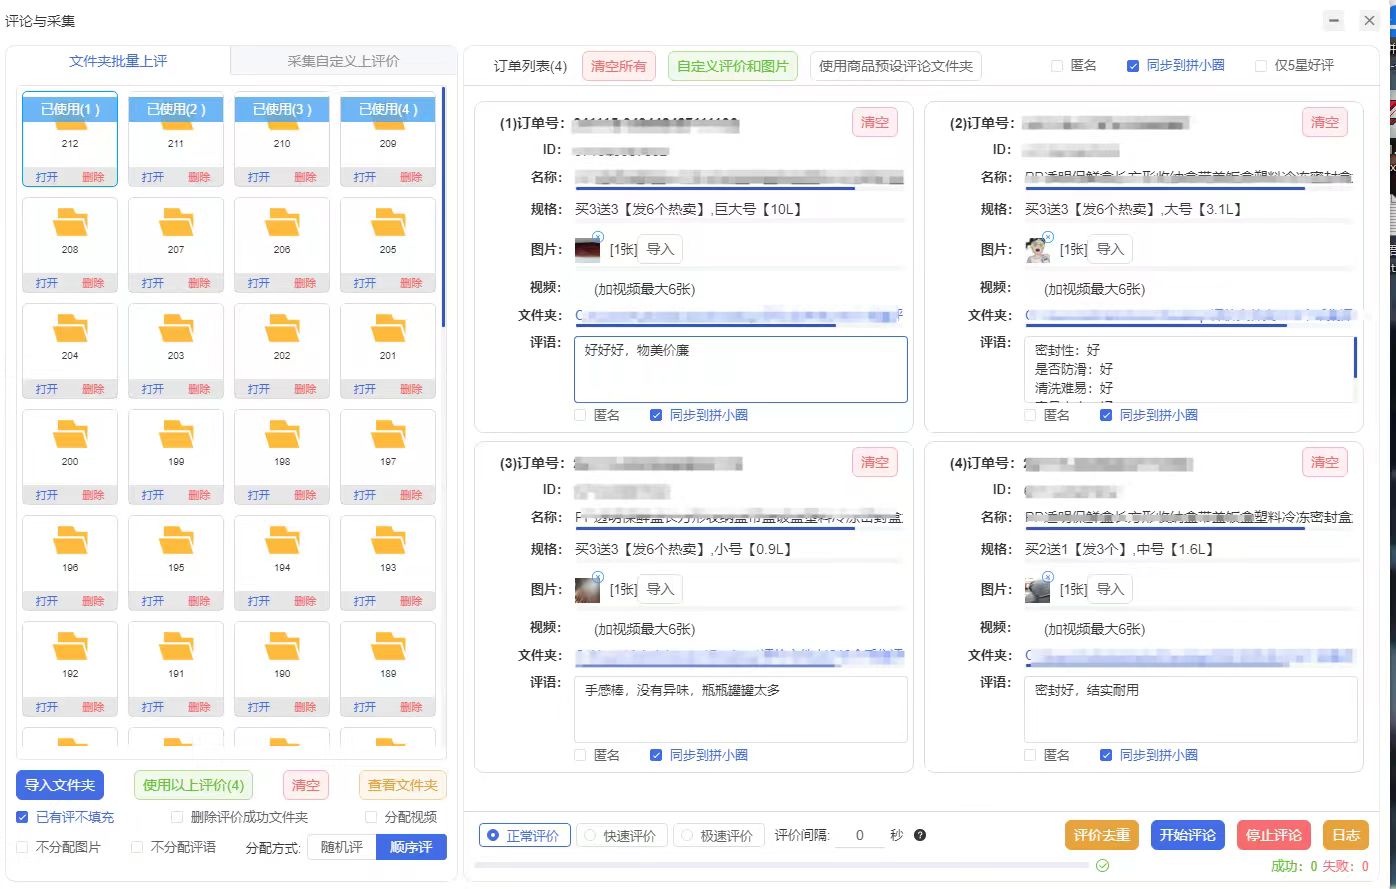Click help icon next to 评价间隔 seconds
Image resolution: width=1396 pixels, height=889 pixels.
[920, 835]
